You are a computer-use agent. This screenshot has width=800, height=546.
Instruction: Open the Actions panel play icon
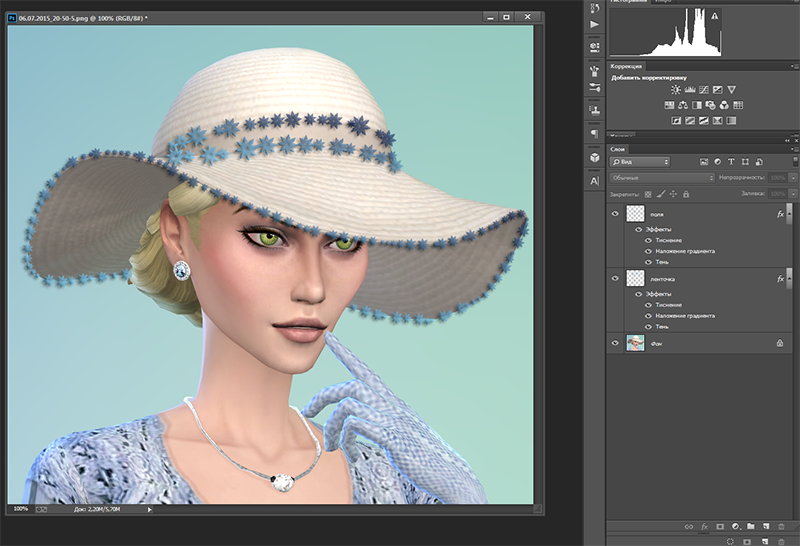[594, 24]
